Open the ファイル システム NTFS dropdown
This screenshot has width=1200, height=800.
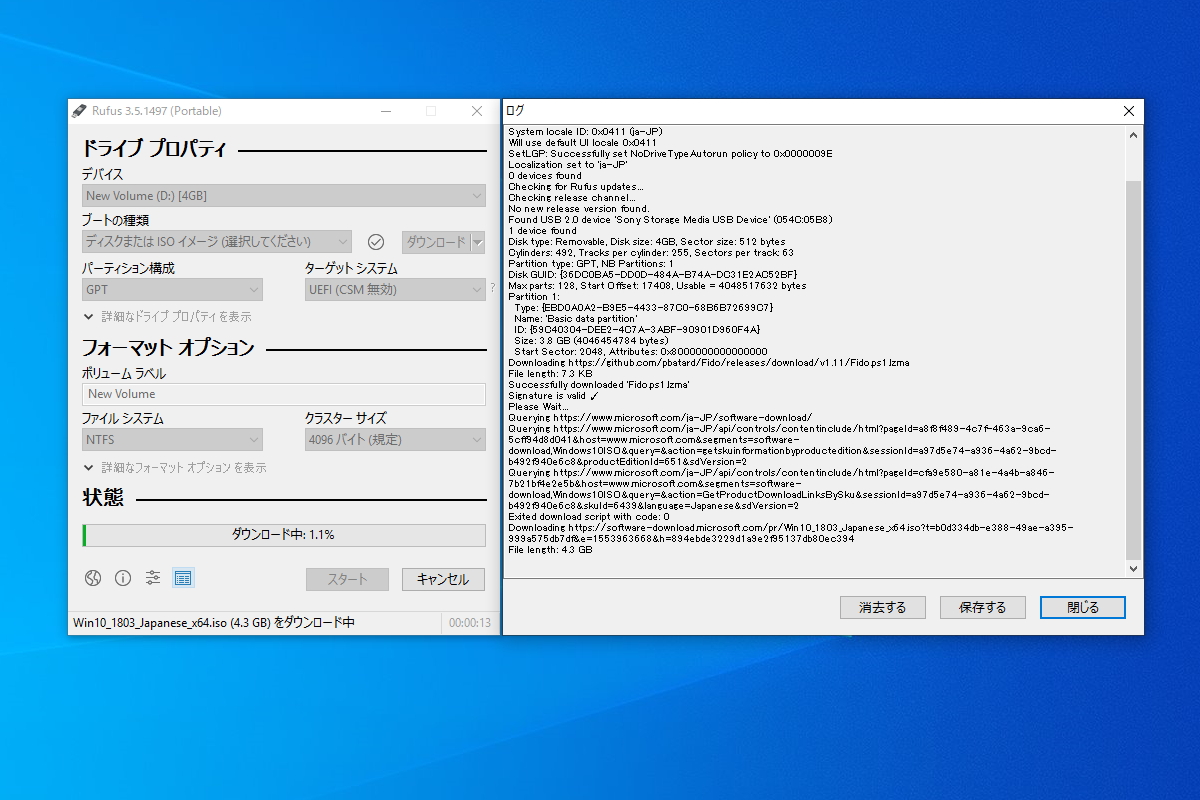pyautogui.click(x=172, y=439)
